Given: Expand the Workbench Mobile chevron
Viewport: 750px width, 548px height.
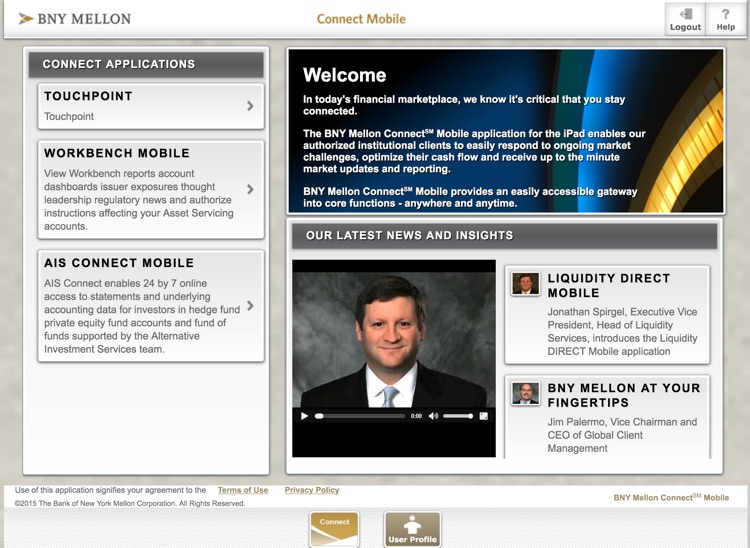Looking at the screenshot, I should coord(250,189).
